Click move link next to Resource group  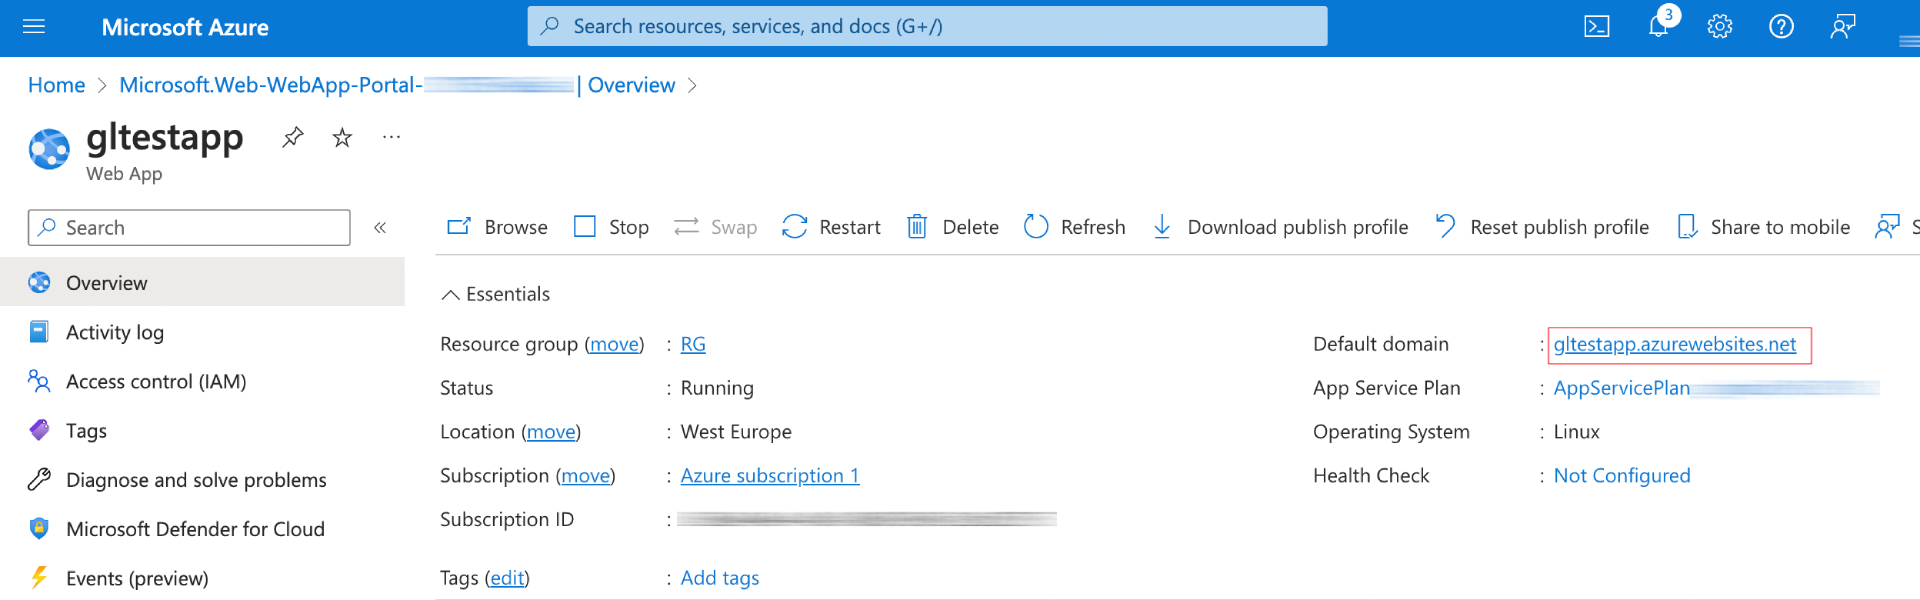point(614,344)
